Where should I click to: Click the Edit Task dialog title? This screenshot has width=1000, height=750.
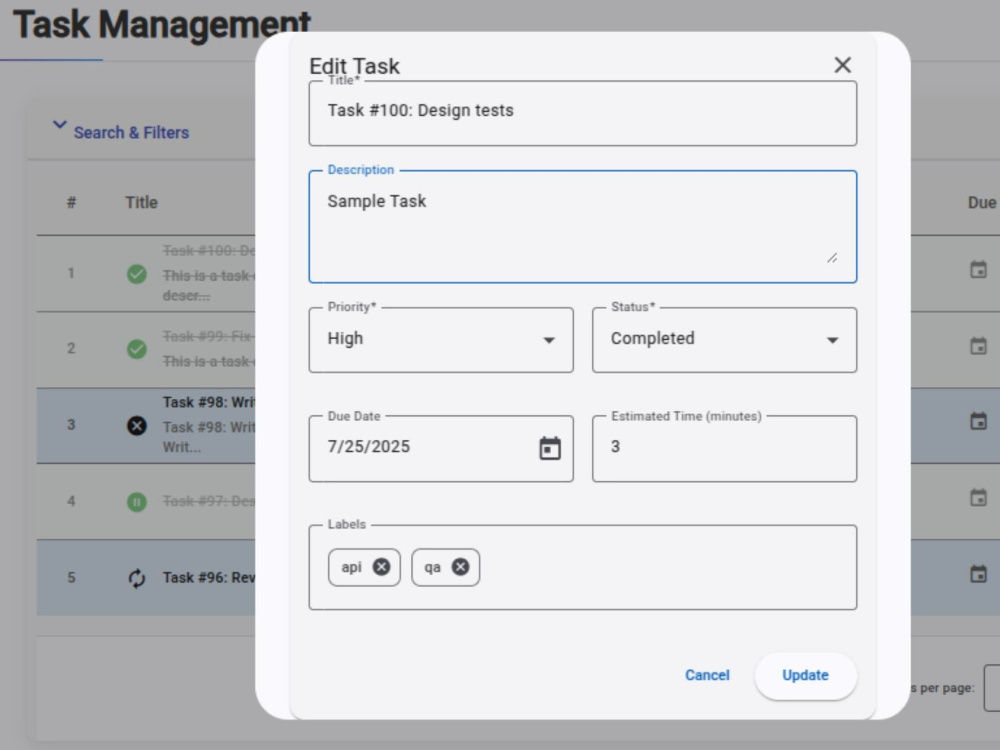(x=355, y=66)
